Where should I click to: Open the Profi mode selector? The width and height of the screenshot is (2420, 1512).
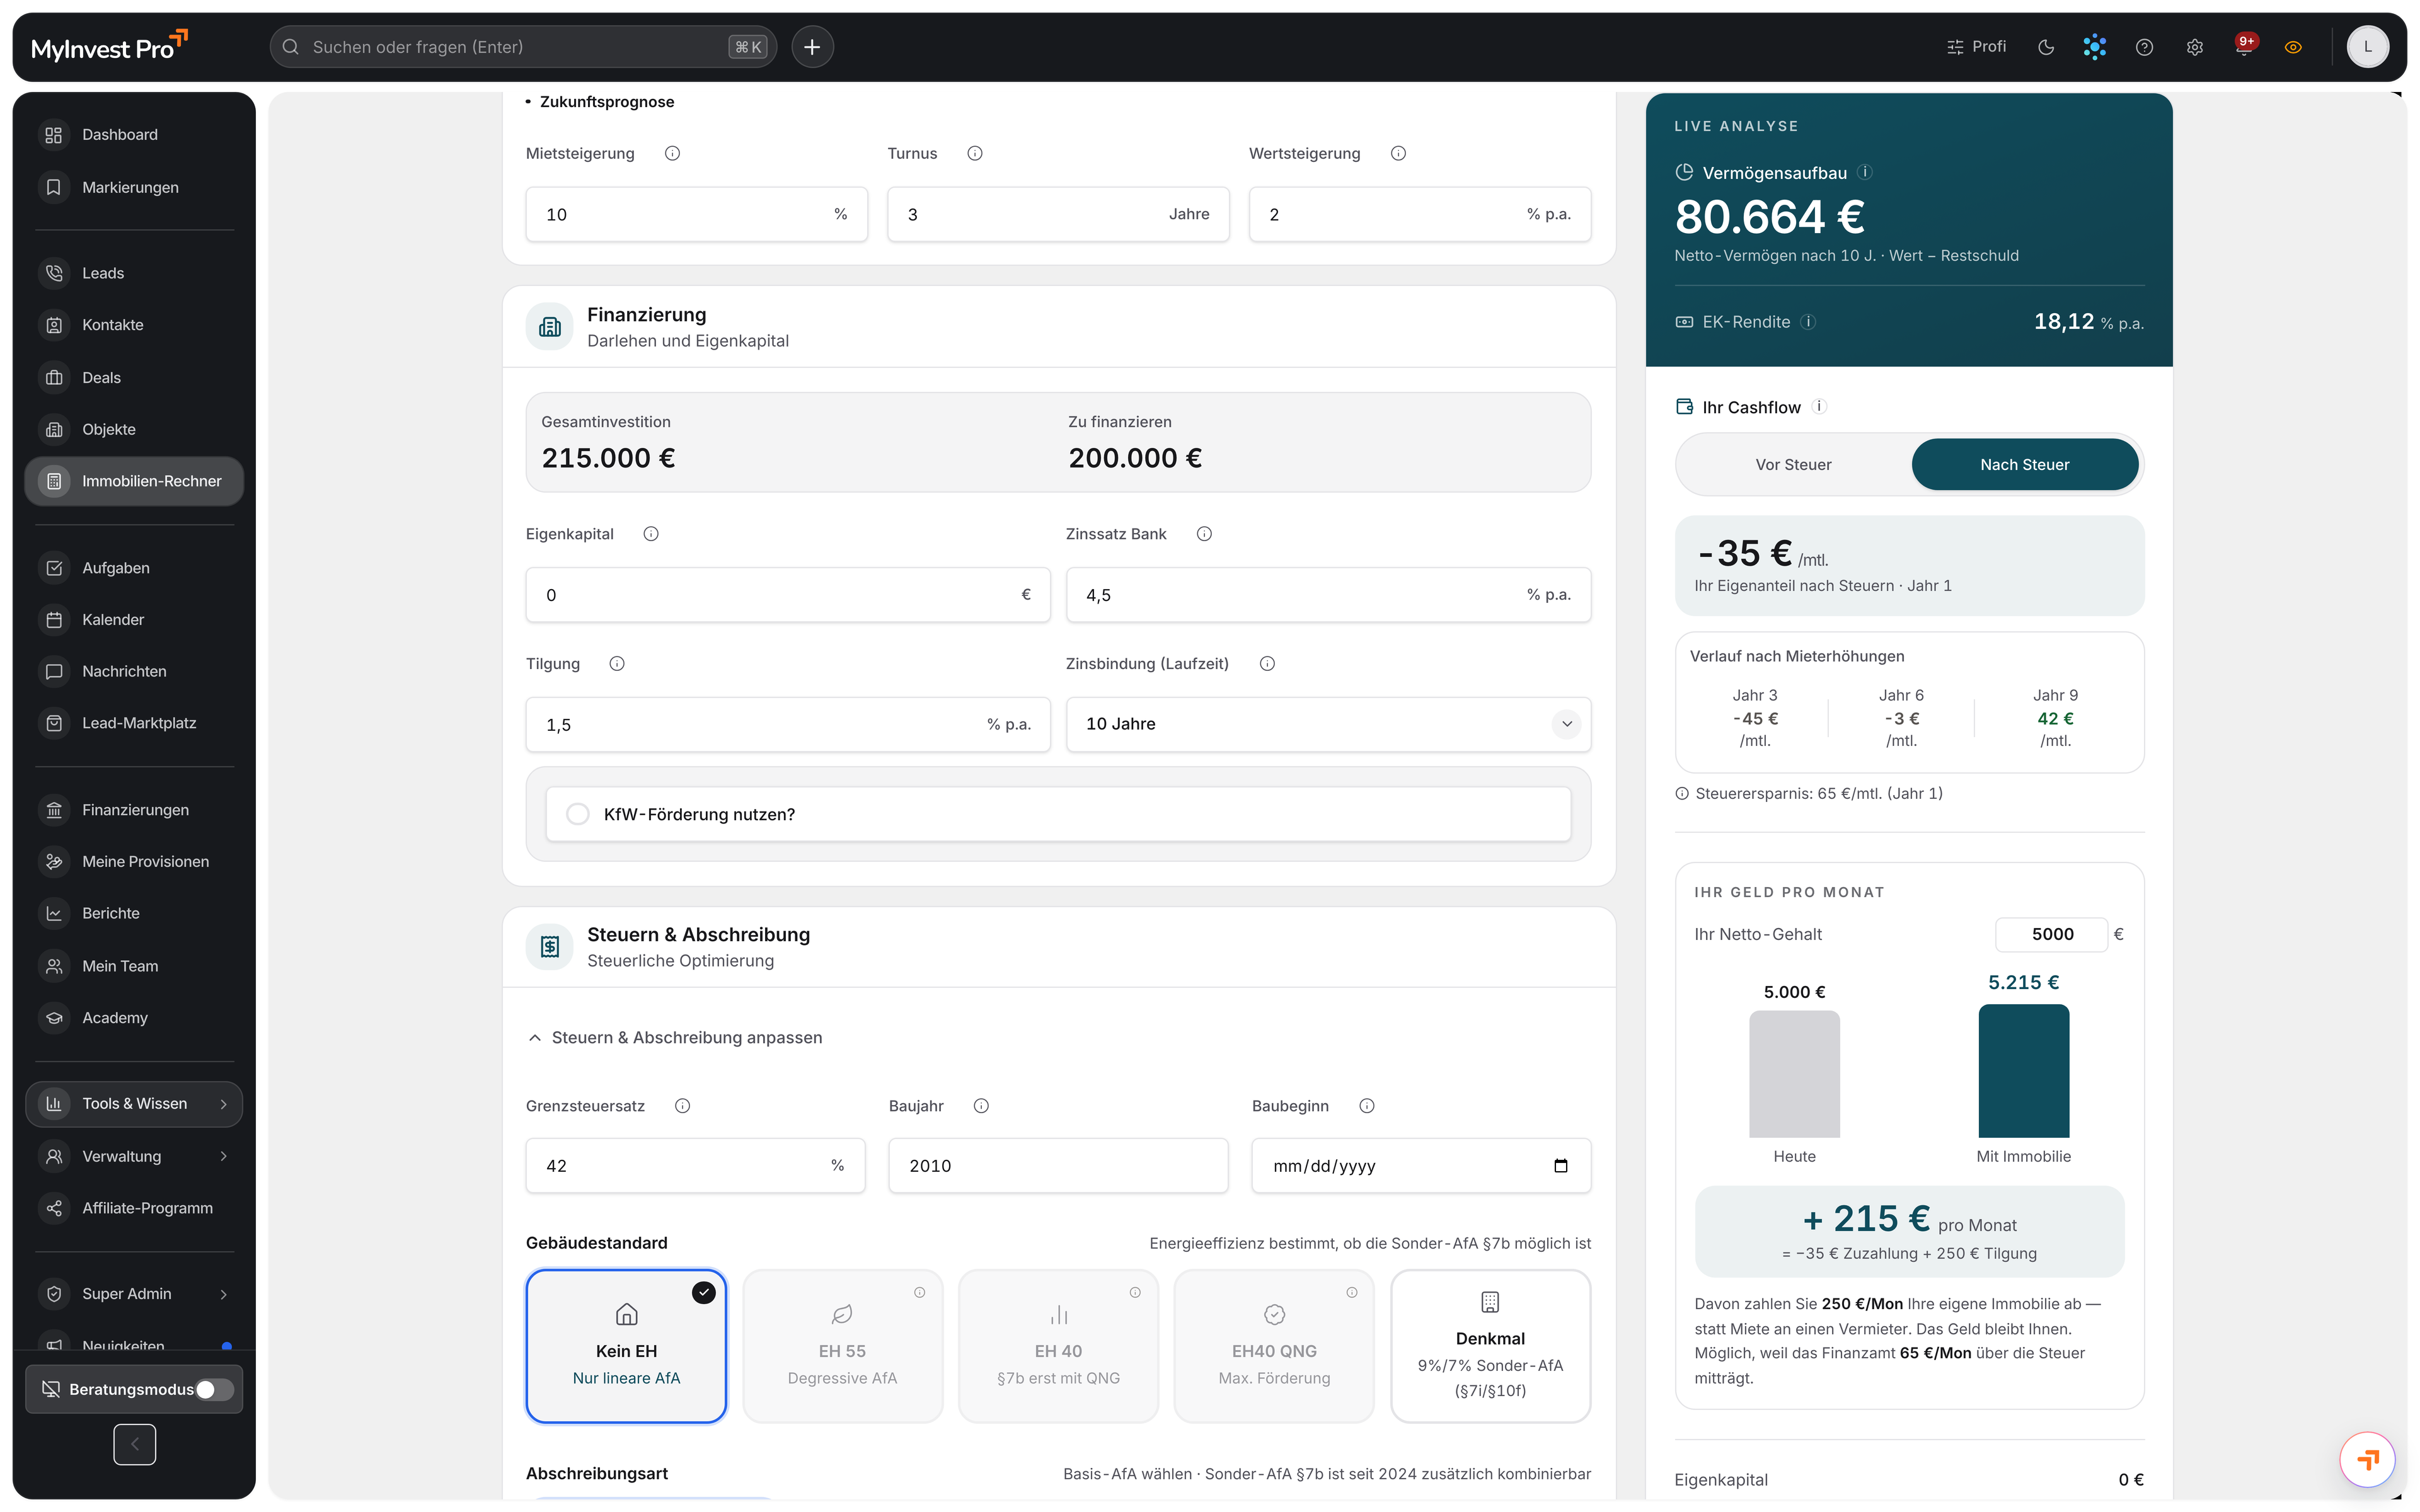1976,47
